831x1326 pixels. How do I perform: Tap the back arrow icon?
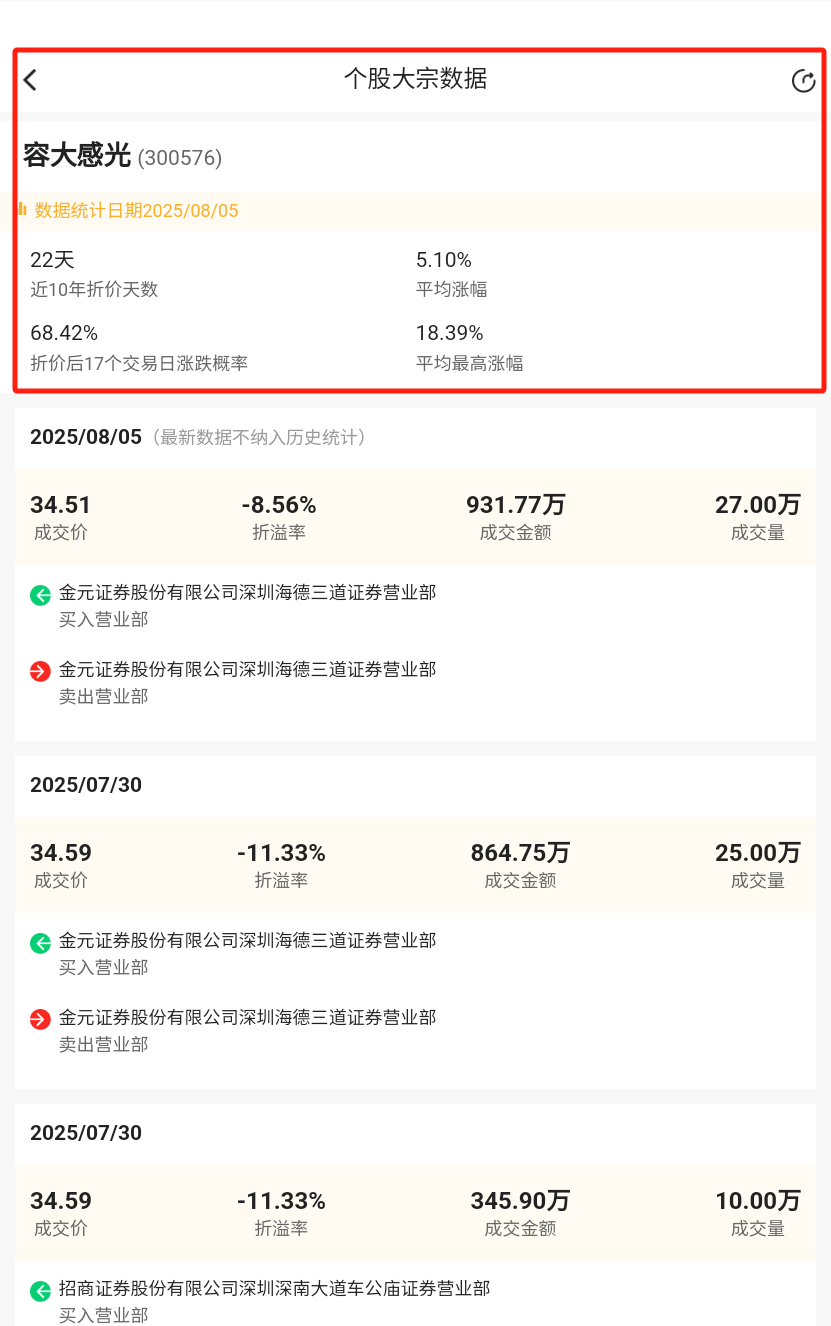[30, 80]
